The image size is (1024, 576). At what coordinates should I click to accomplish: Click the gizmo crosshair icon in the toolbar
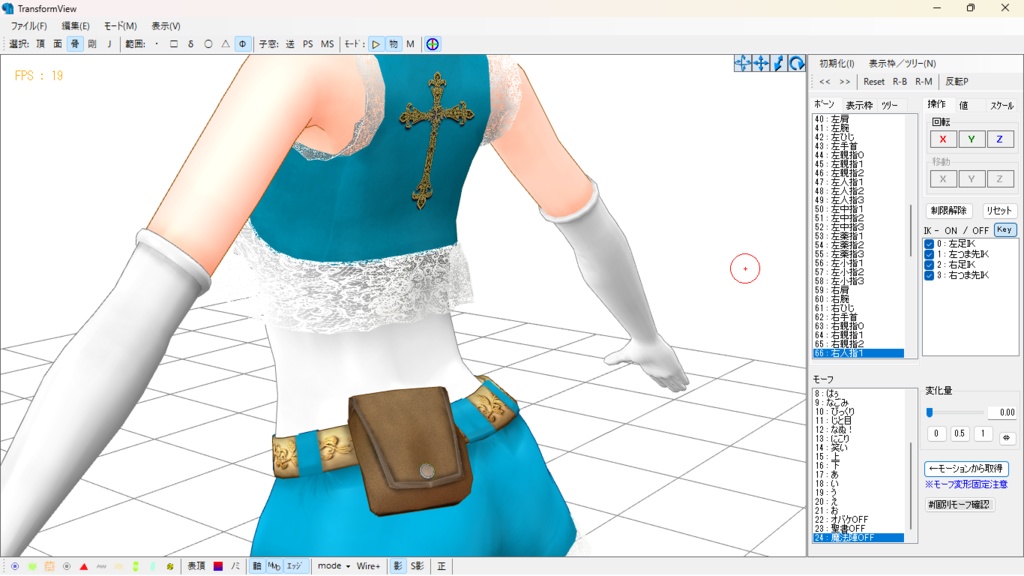432,44
